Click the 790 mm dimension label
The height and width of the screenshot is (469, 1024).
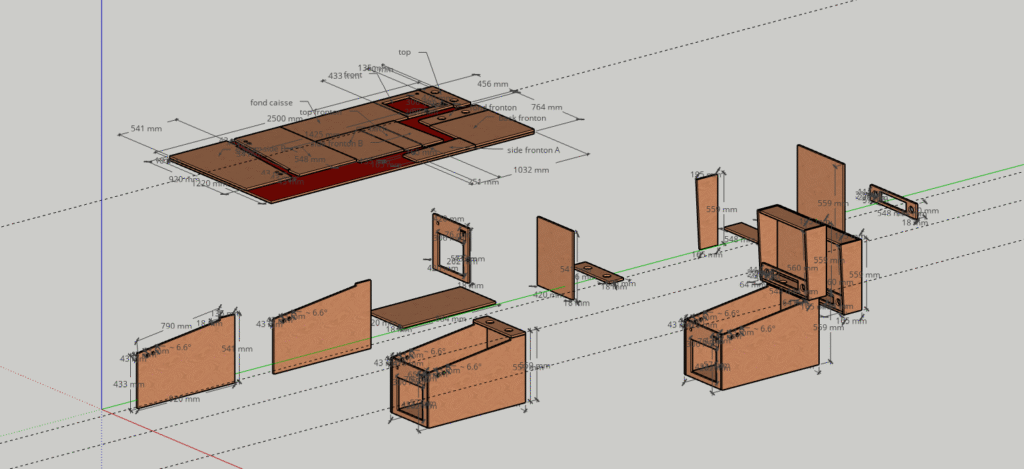point(176,326)
